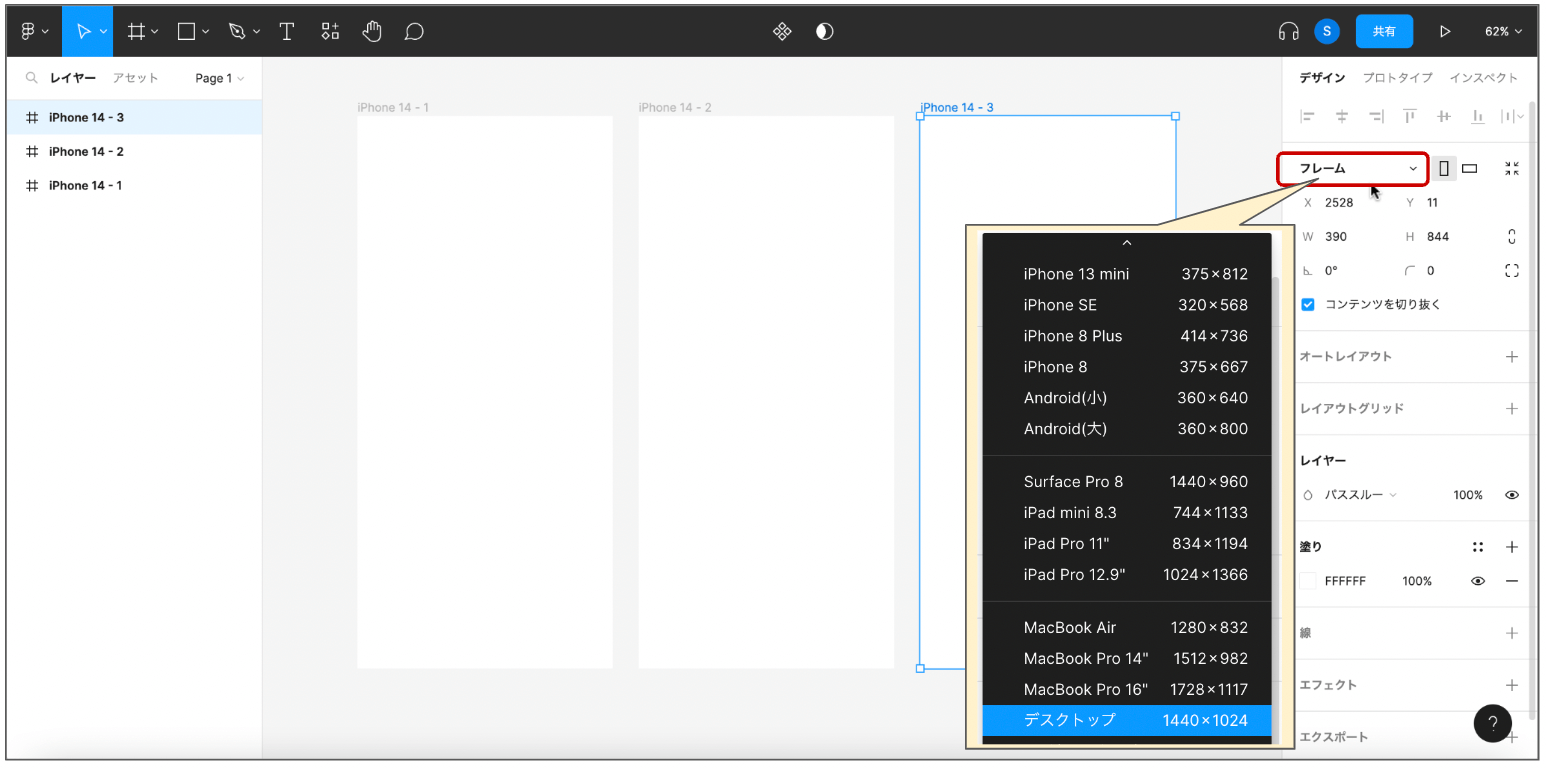Screen dimensions: 1546x768
Task: Switch to the アセット tab
Action: pyautogui.click(x=135, y=78)
